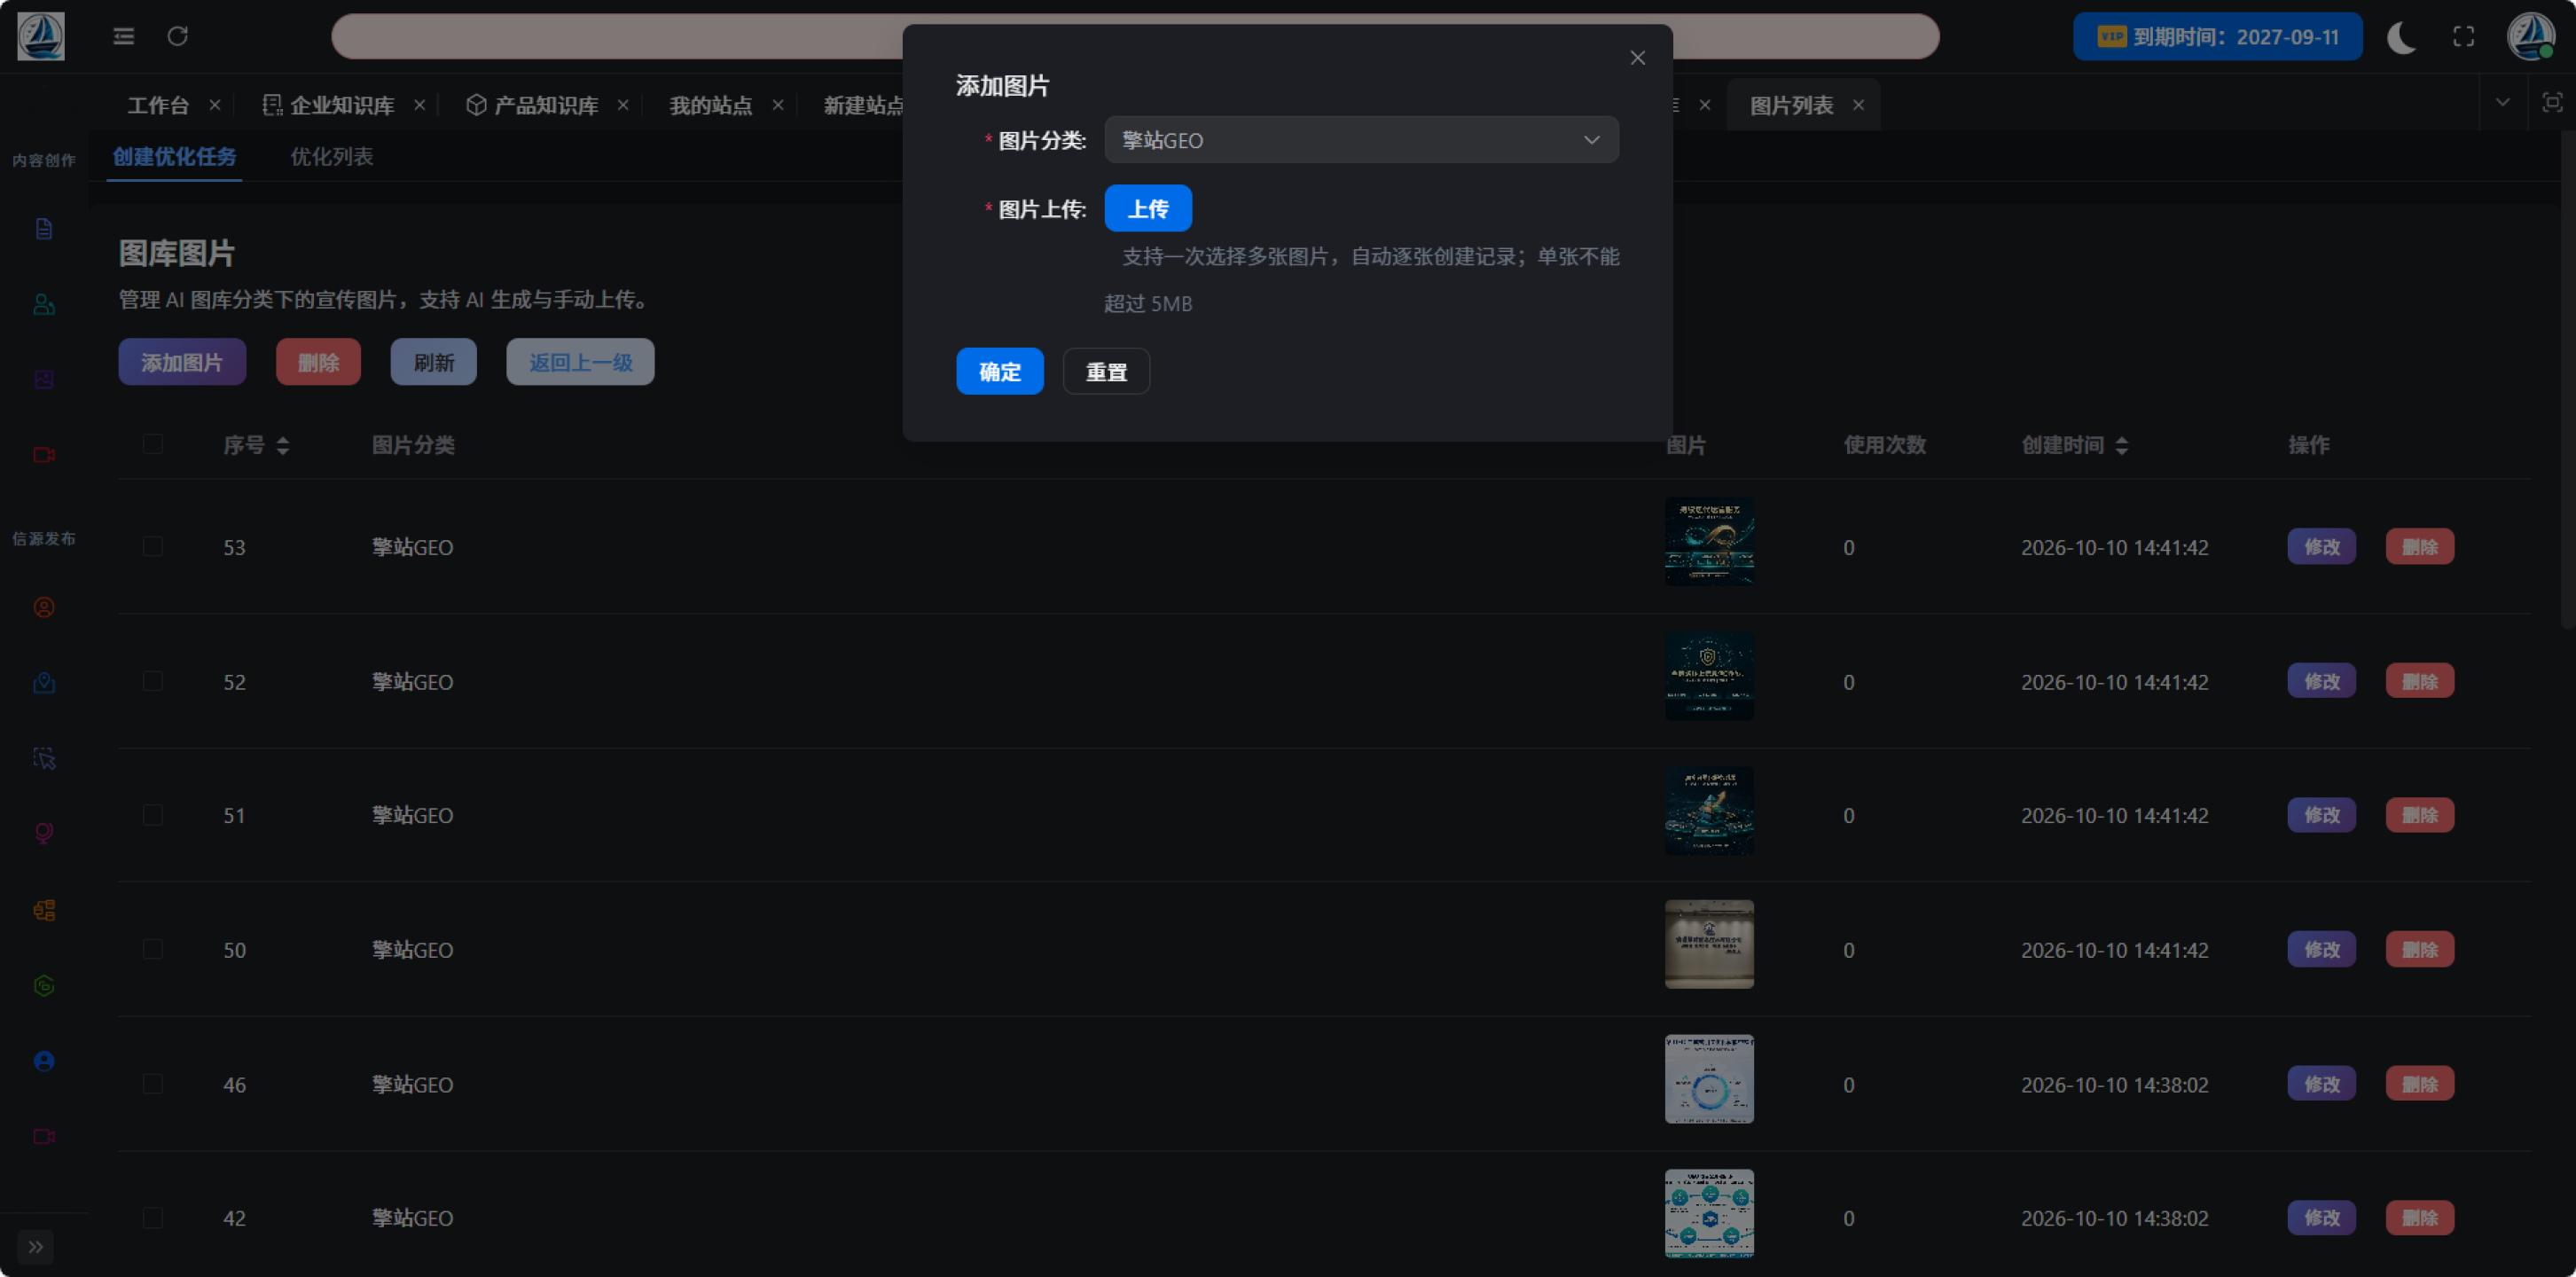Click 修改 for row 53
The height and width of the screenshot is (1277, 2576).
tap(2322, 547)
